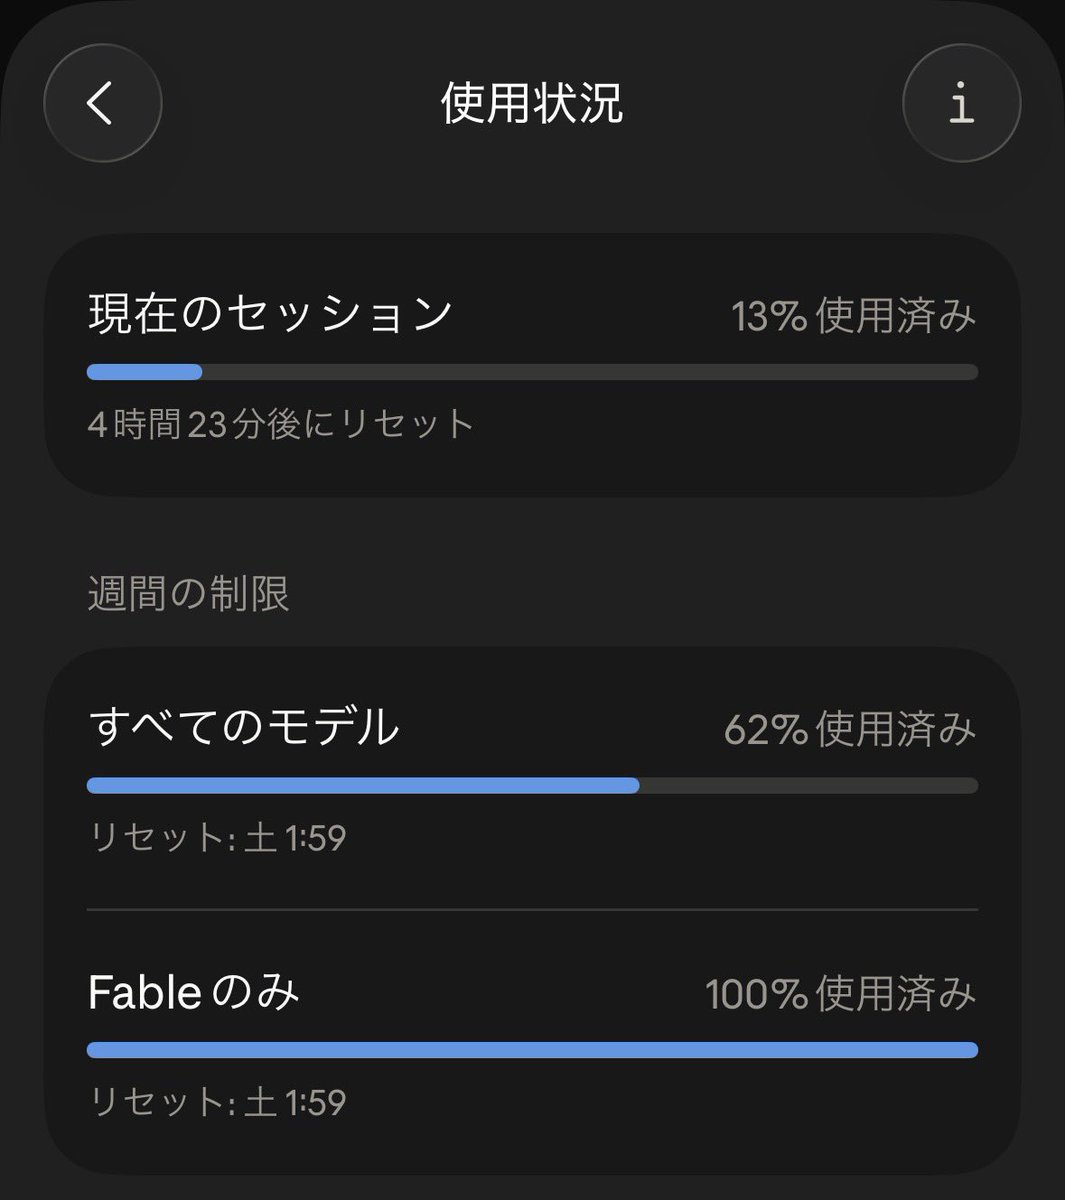Image resolution: width=1065 pixels, height=1200 pixels.
Task: Click the filled blue portion of session bar
Action: [x=144, y=372]
